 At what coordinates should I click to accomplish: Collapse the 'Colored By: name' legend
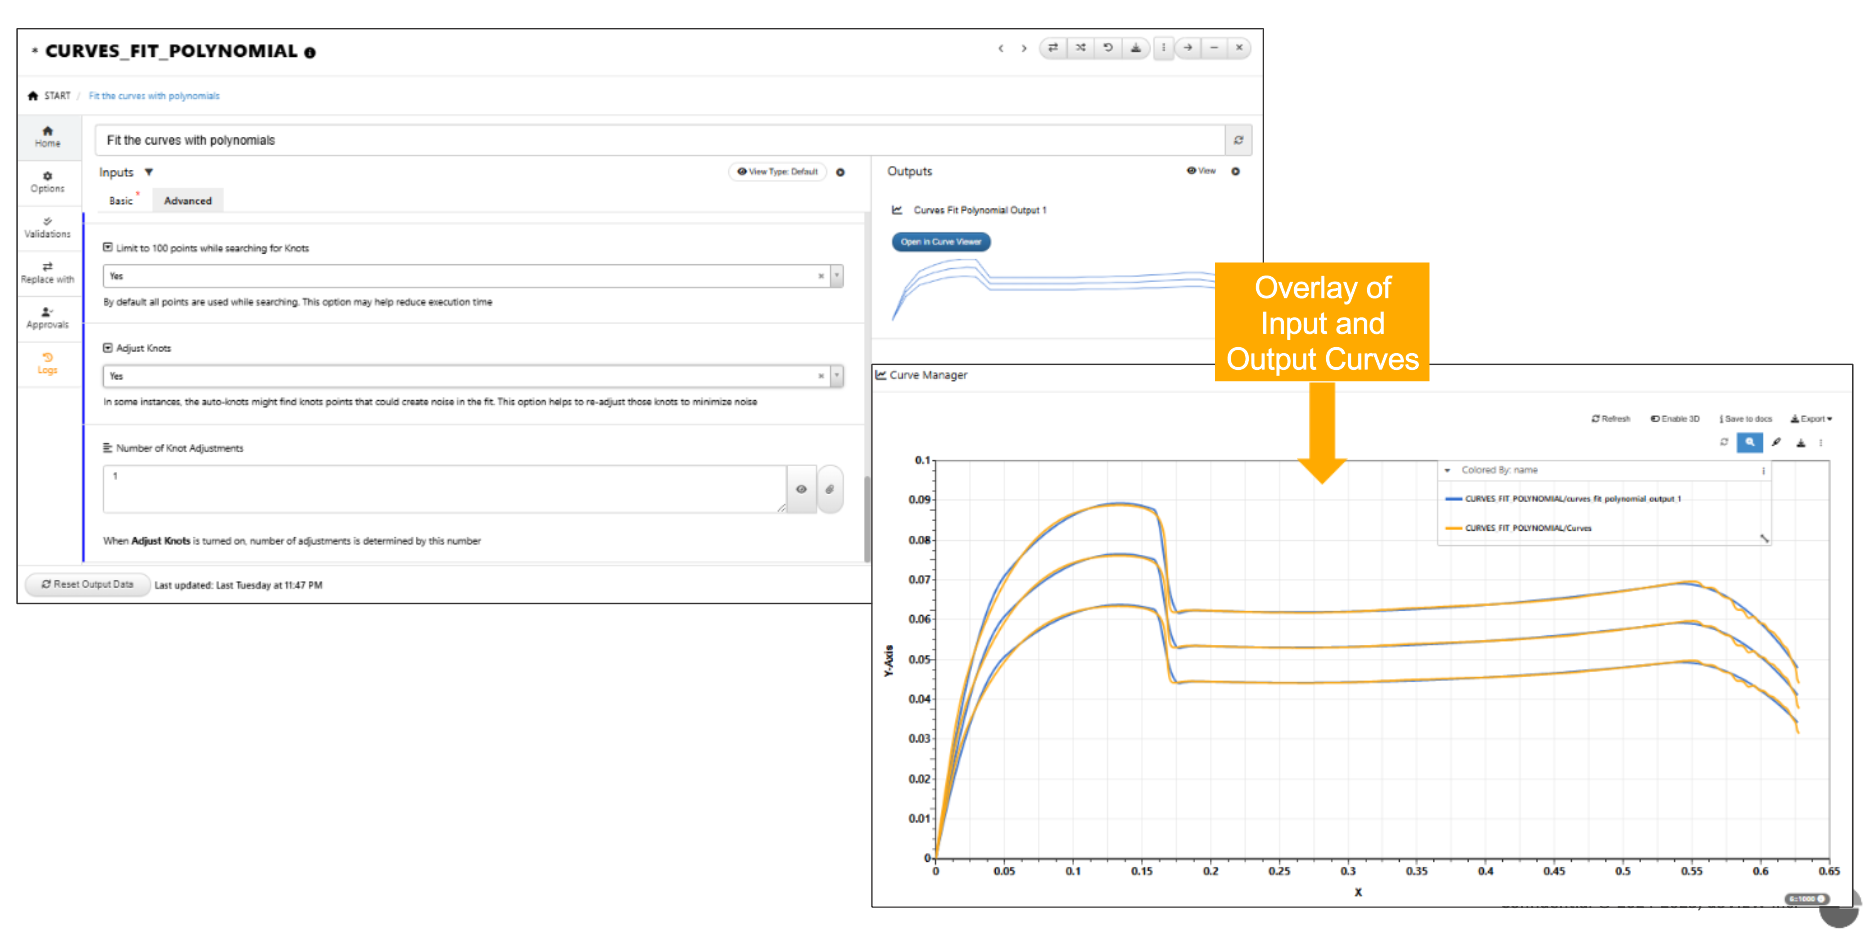coord(1447,470)
